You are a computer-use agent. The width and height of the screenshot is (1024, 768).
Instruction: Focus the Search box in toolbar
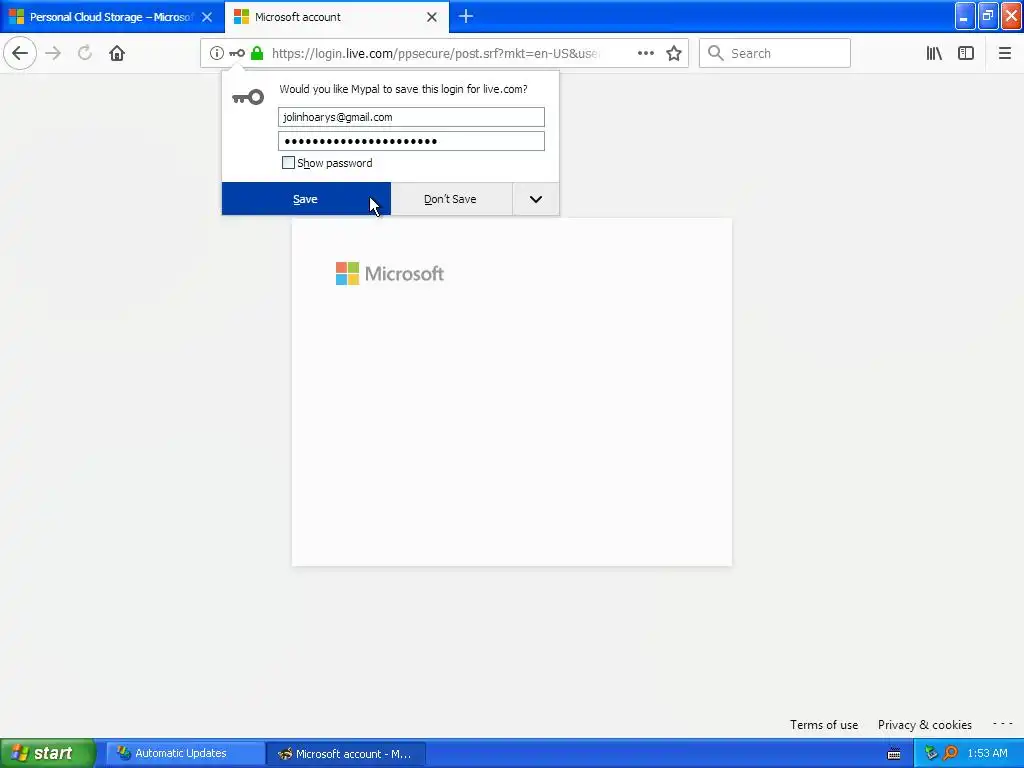click(x=775, y=53)
